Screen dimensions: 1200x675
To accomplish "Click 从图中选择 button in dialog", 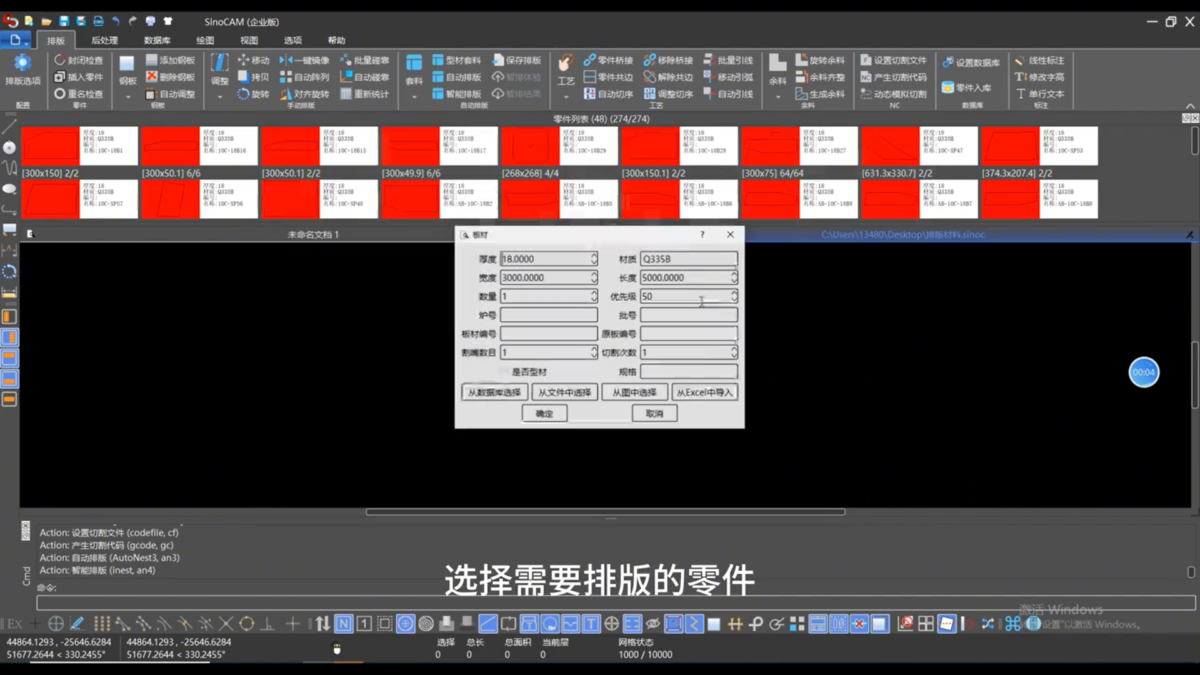I will [x=634, y=392].
